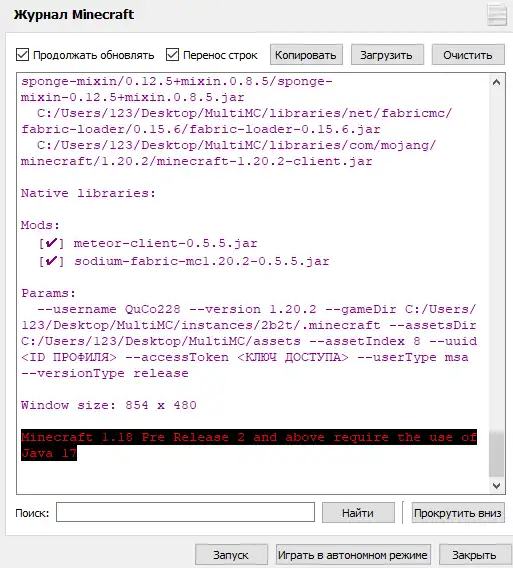
Task: Click the highlighted Java 17 error message
Action: coord(249,445)
